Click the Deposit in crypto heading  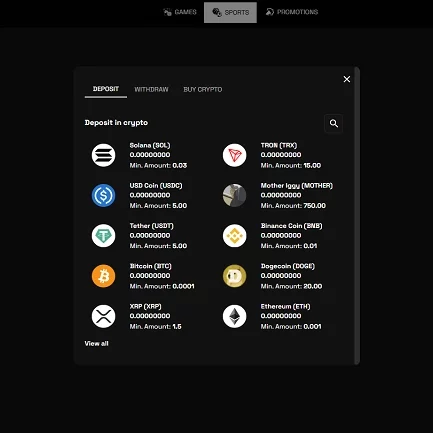[x=116, y=123]
